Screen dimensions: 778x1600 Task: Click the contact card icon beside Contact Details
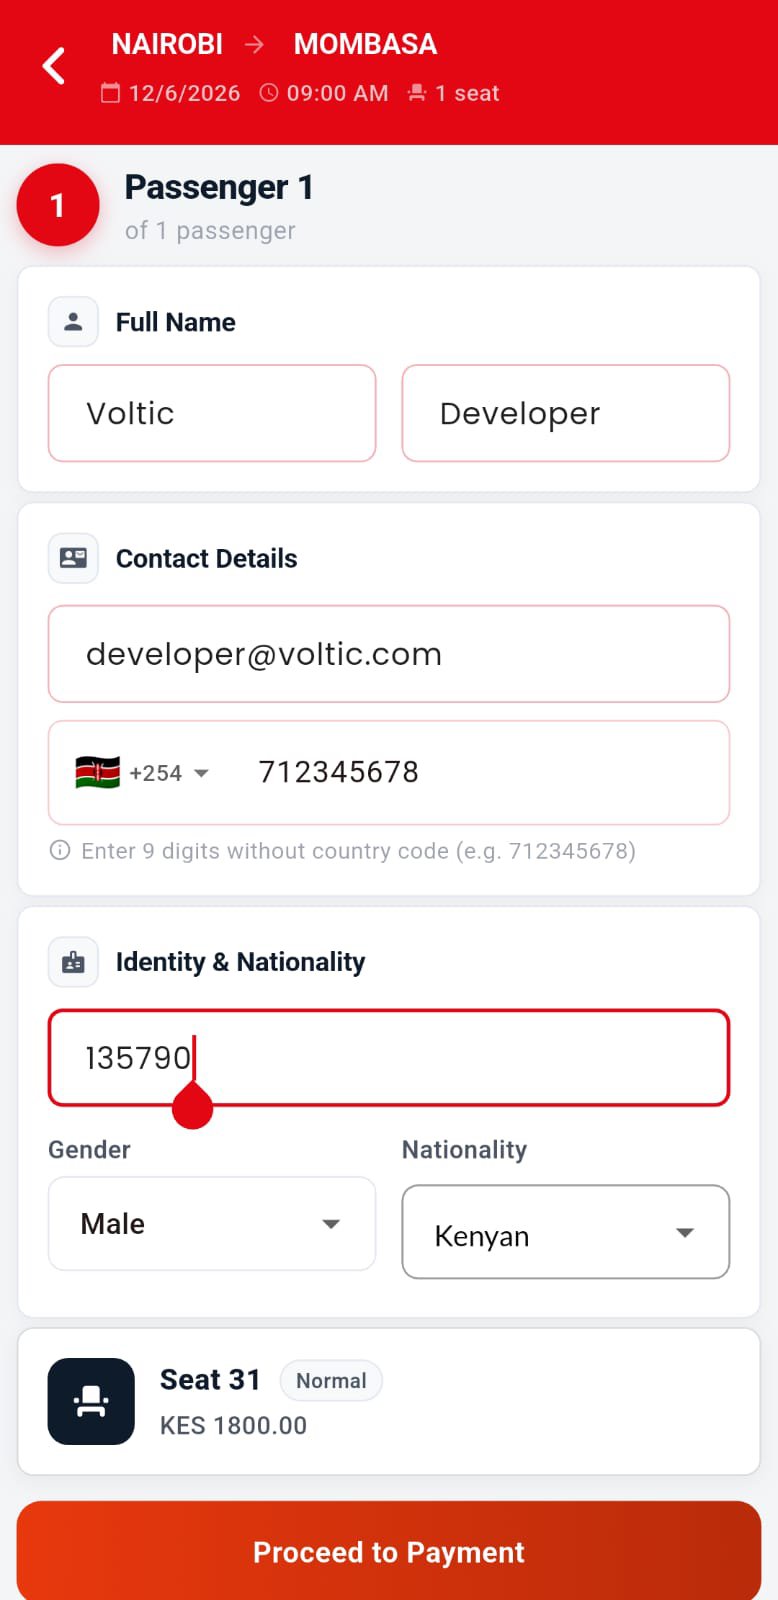[73, 558]
